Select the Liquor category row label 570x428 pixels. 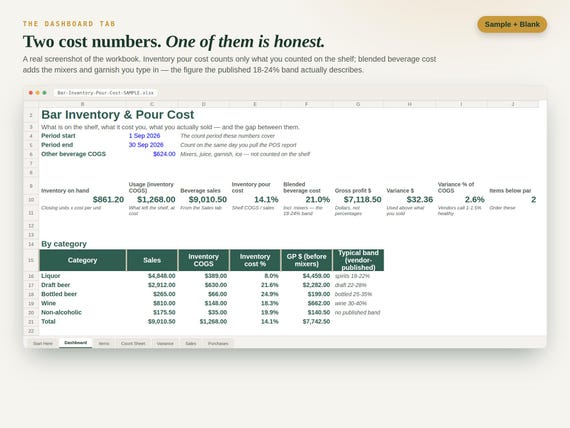pyautogui.click(x=51, y=276)
